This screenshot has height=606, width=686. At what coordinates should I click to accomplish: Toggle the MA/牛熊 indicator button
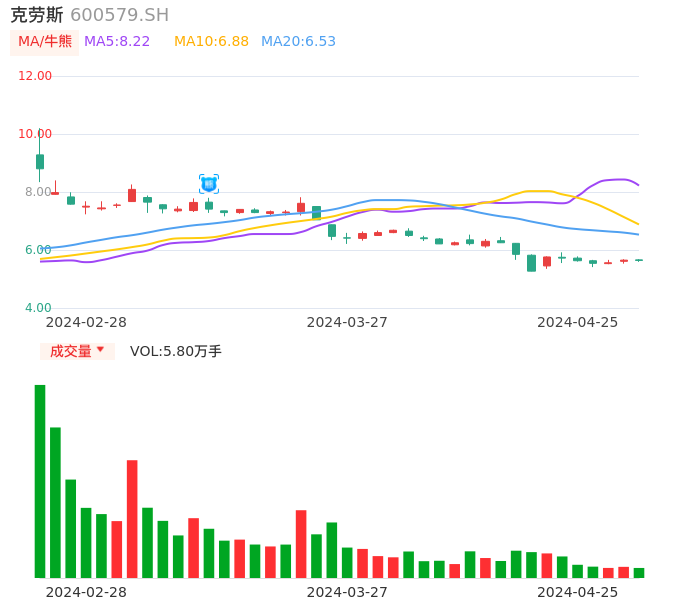[x=45, y=42]
